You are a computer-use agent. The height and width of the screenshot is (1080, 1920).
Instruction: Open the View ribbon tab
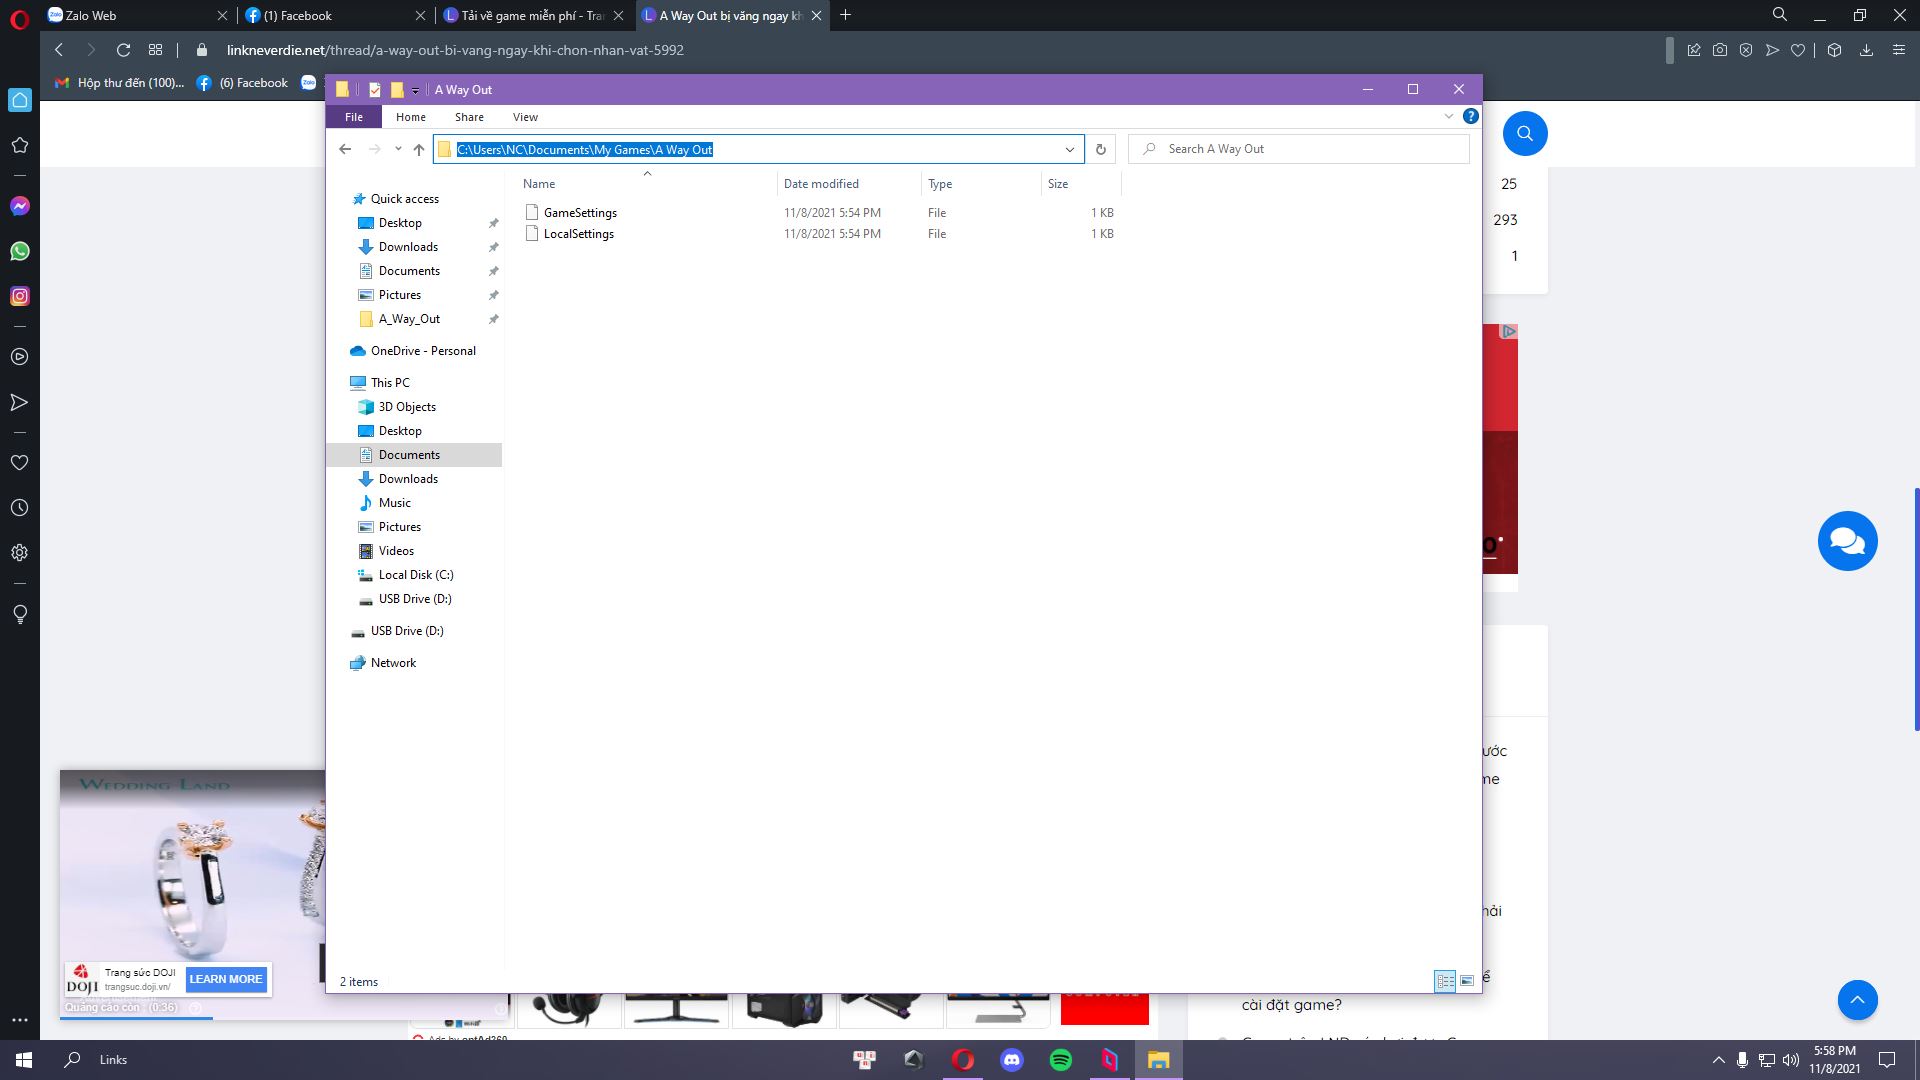click(525, 117)
